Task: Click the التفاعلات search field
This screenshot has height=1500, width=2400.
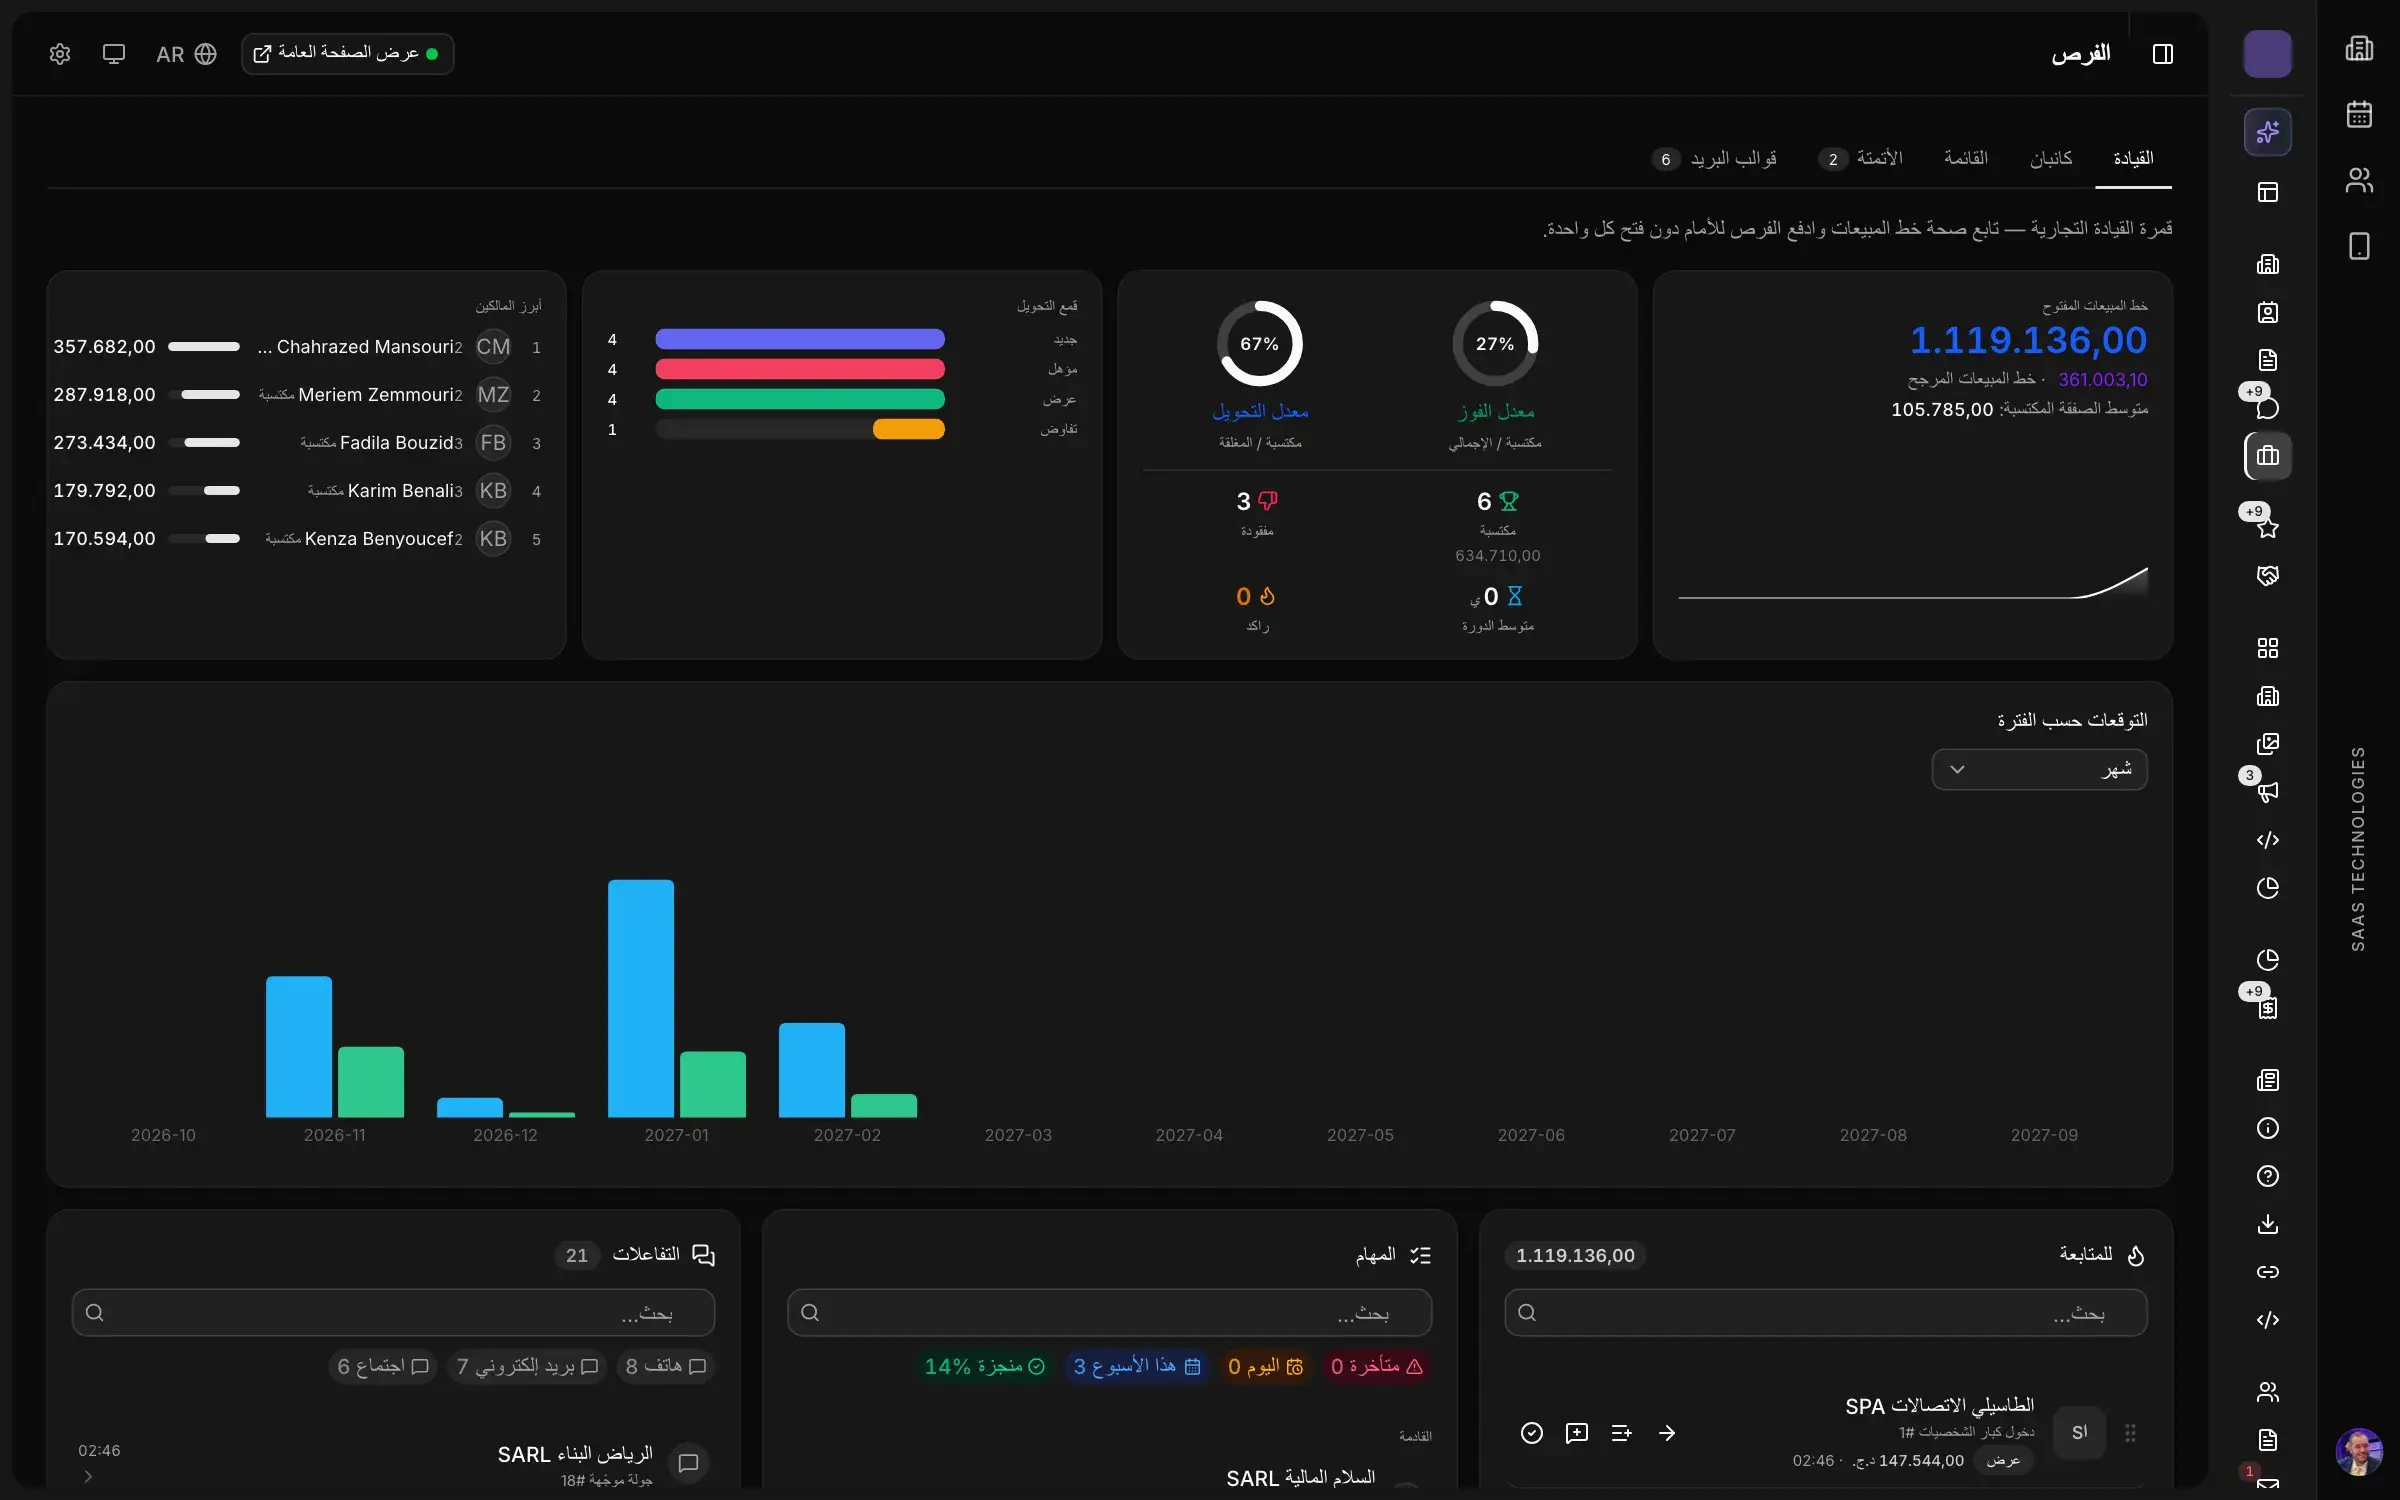Action: pyautogui.click(x=393, y=1312)
